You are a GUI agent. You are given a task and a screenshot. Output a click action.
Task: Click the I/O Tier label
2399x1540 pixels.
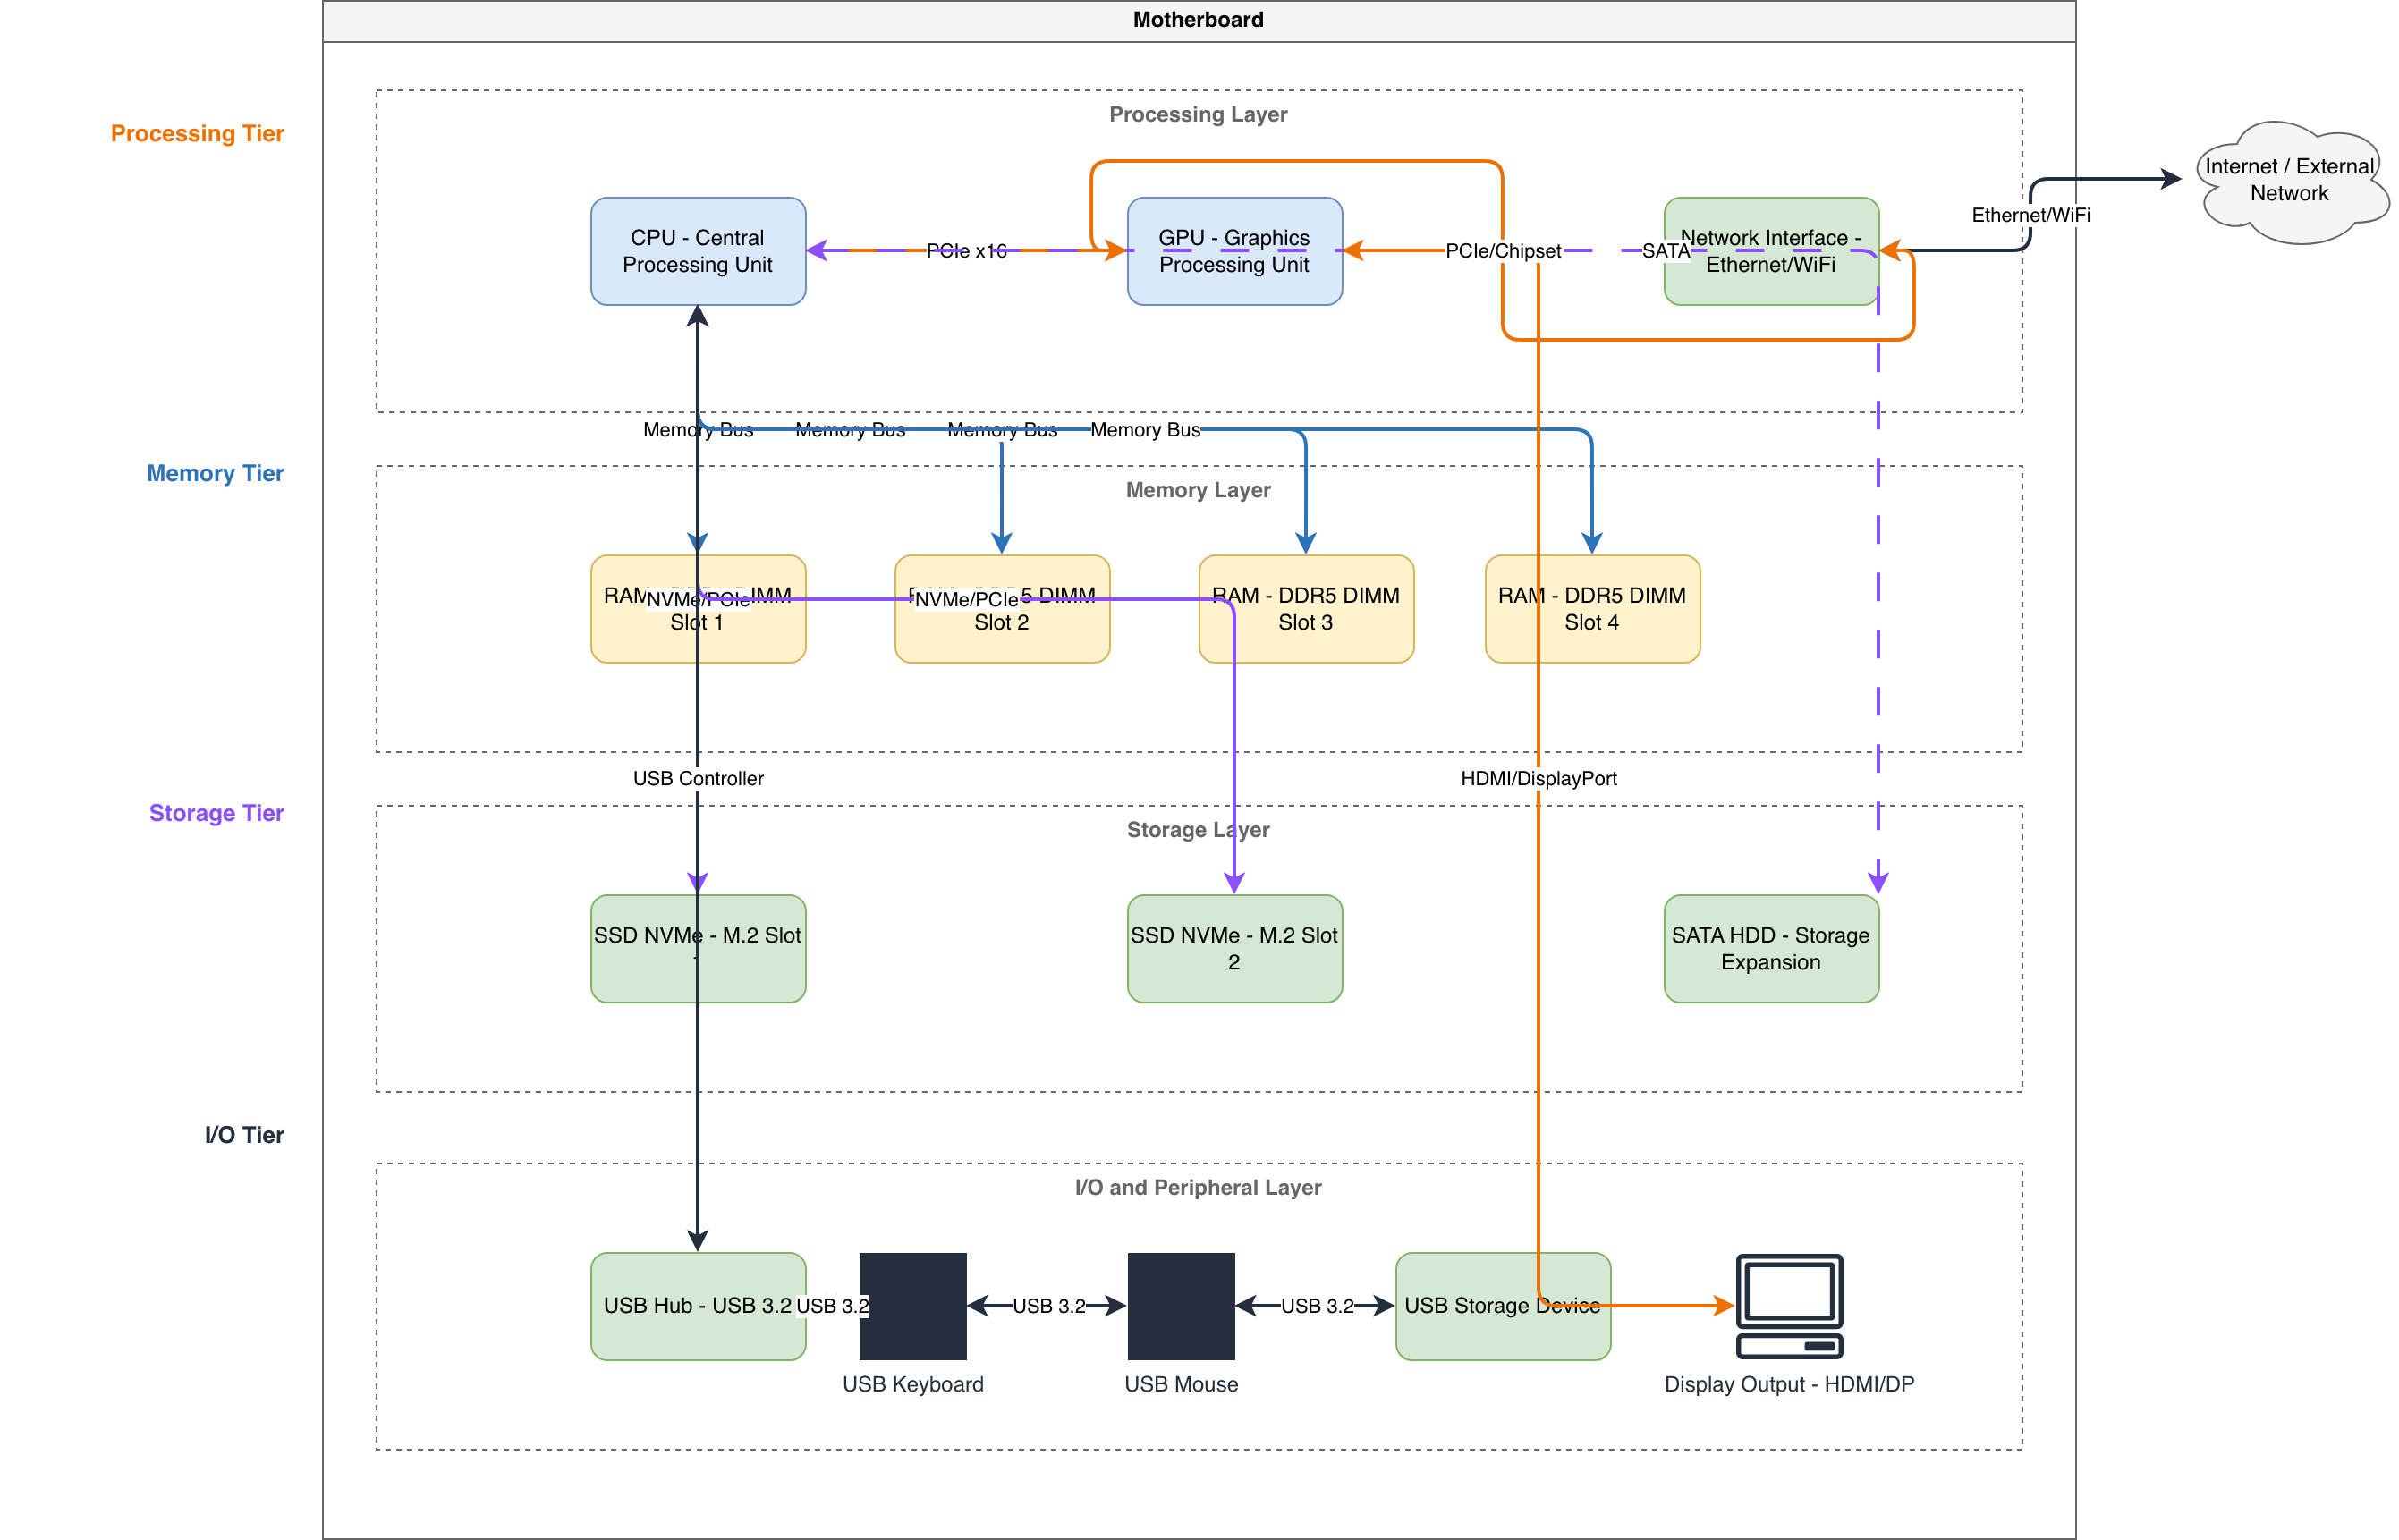(x=244, y=1135)
